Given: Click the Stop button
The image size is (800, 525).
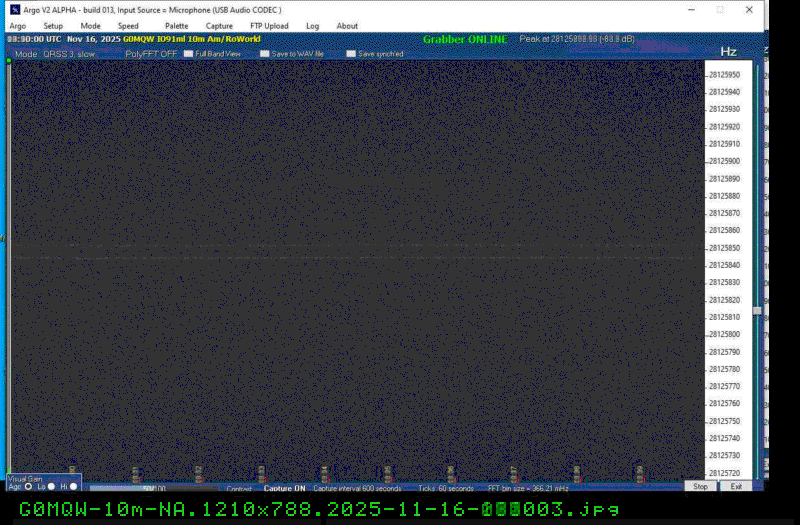Looking at the screenshot, I should [700, 486].
